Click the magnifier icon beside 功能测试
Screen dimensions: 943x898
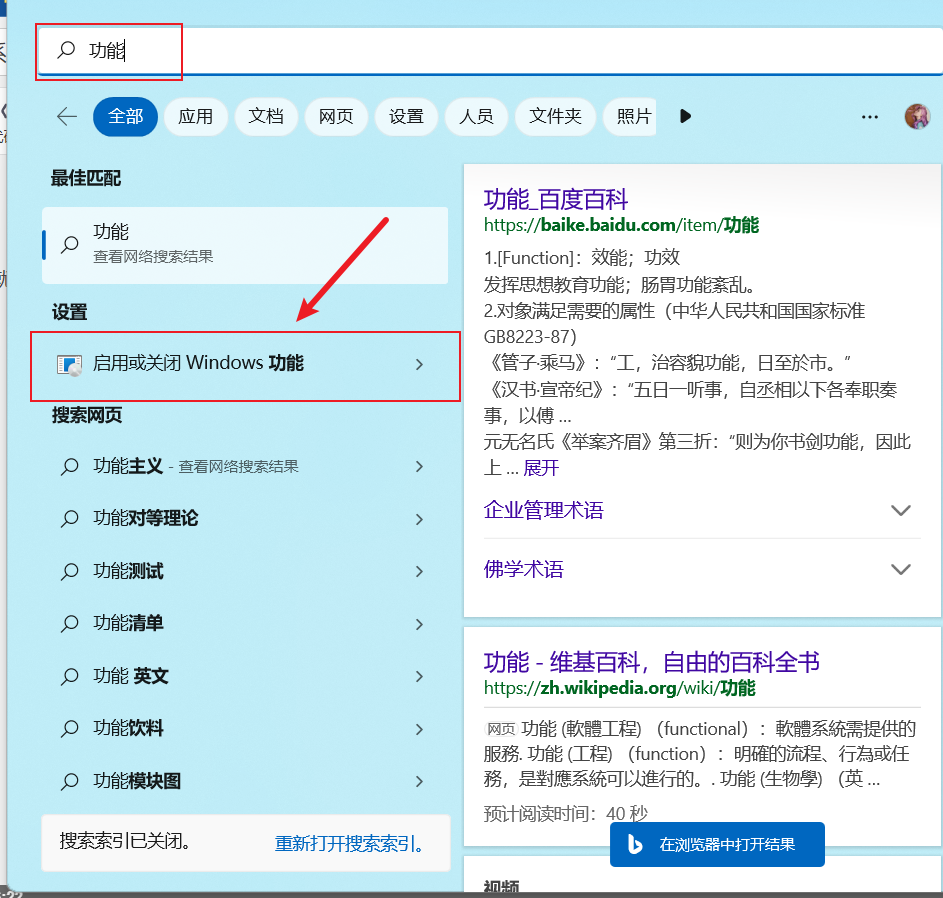tap(69, 571)
